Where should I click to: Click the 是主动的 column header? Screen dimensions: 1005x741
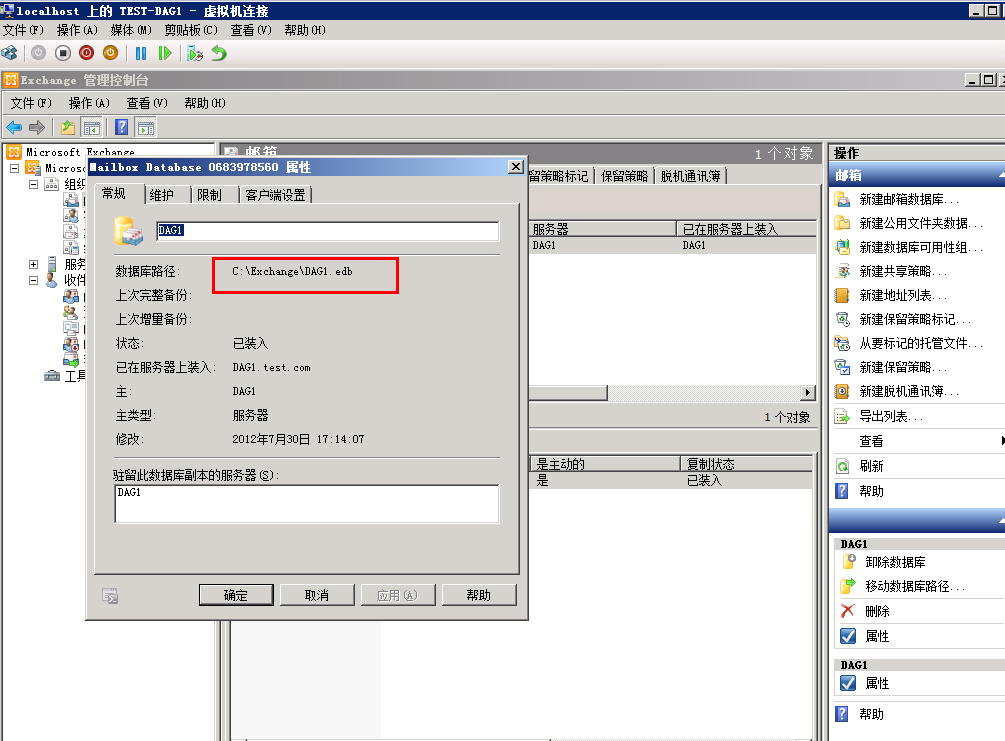(x=604, y=463)
